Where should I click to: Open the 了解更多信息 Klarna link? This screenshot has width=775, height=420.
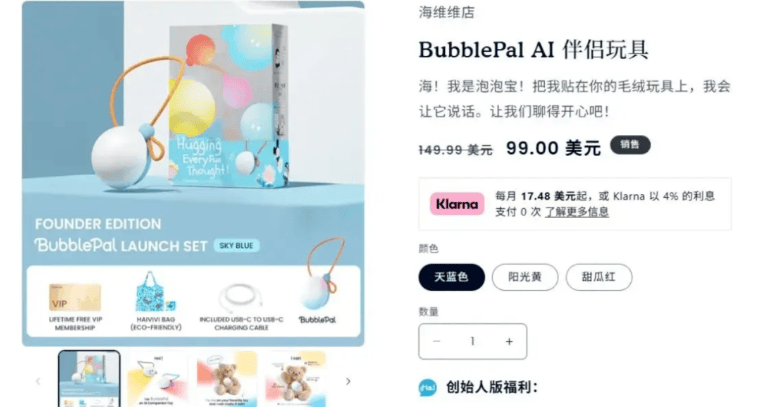[x=577, y=212]
